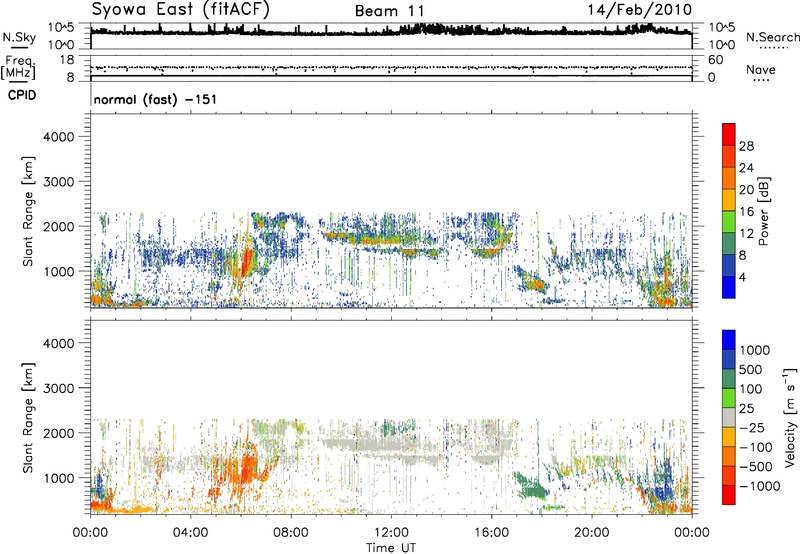800x554 pixels.
Task: Click the "2000" tick on the velocity panel
Action: [58, 433]
